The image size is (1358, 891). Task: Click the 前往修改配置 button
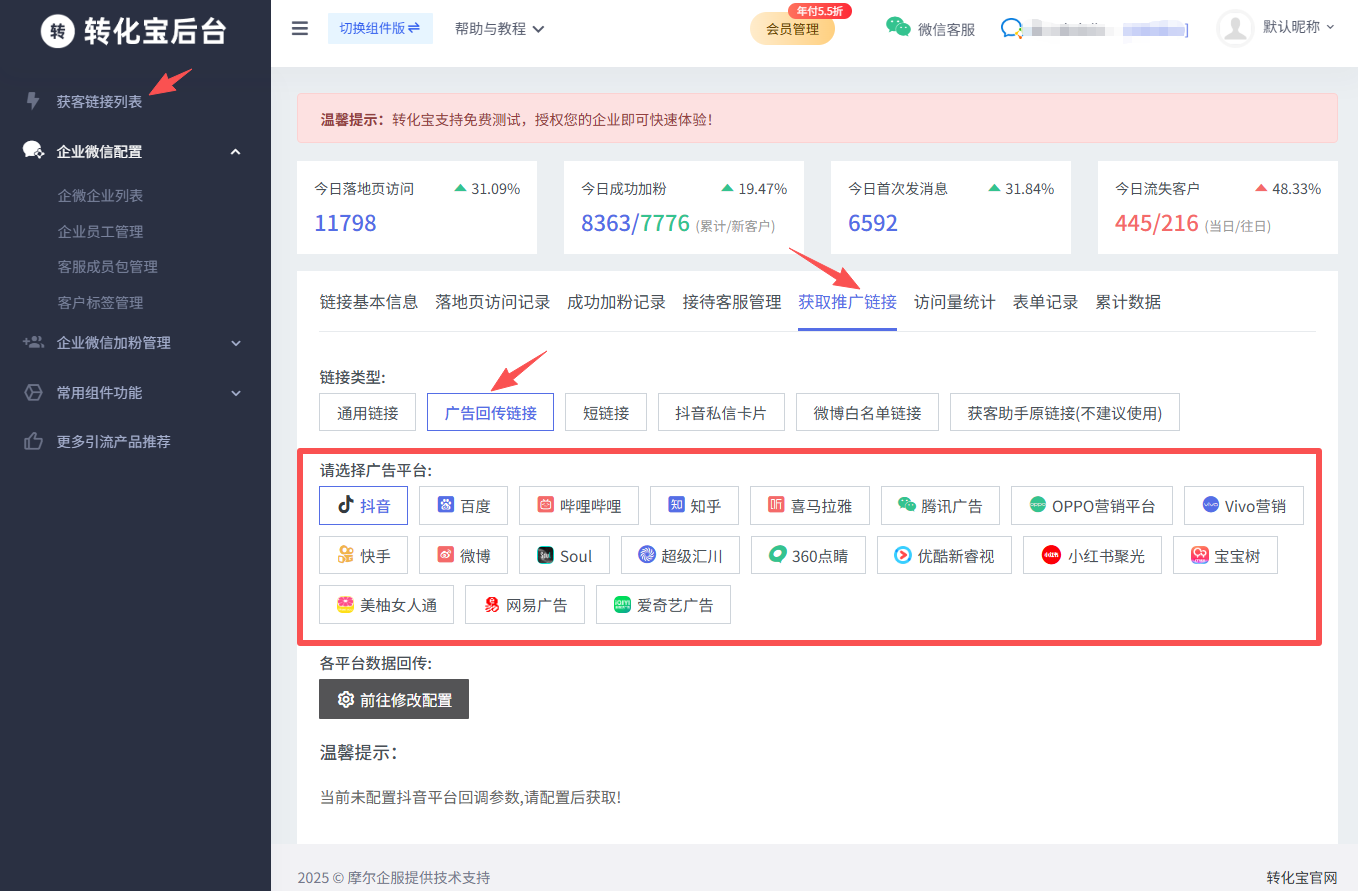pyautogui.click(x=394, y=700)
